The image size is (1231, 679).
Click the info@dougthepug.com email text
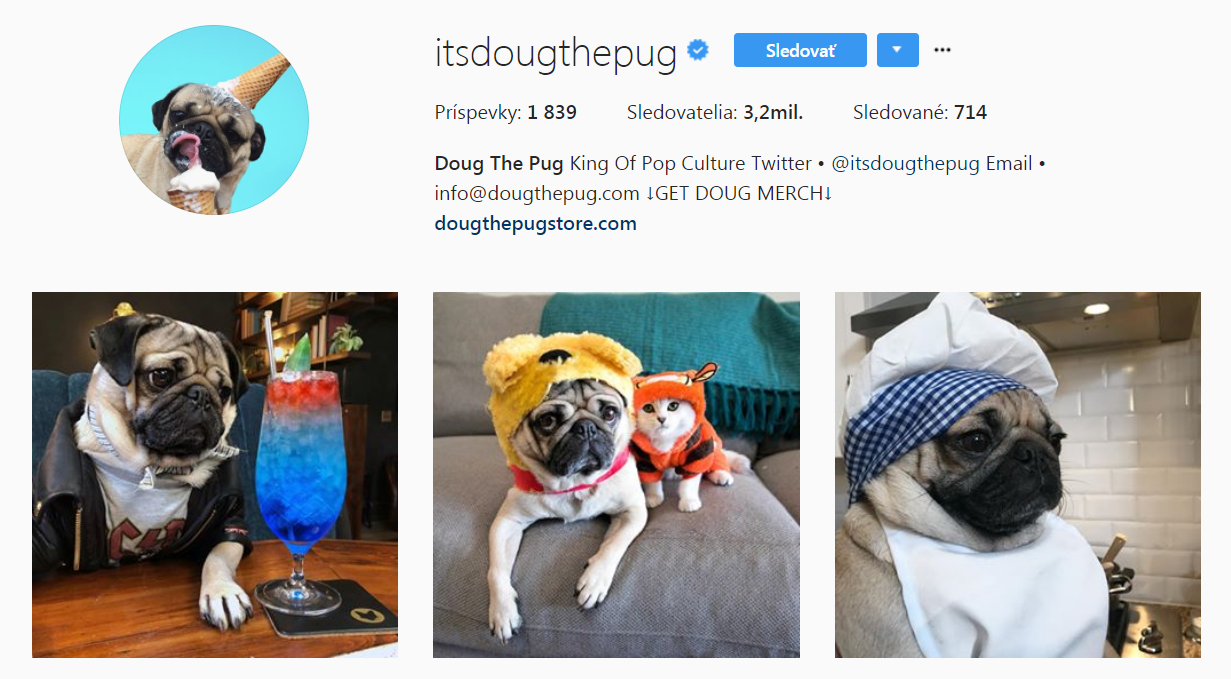pos(537,193)
